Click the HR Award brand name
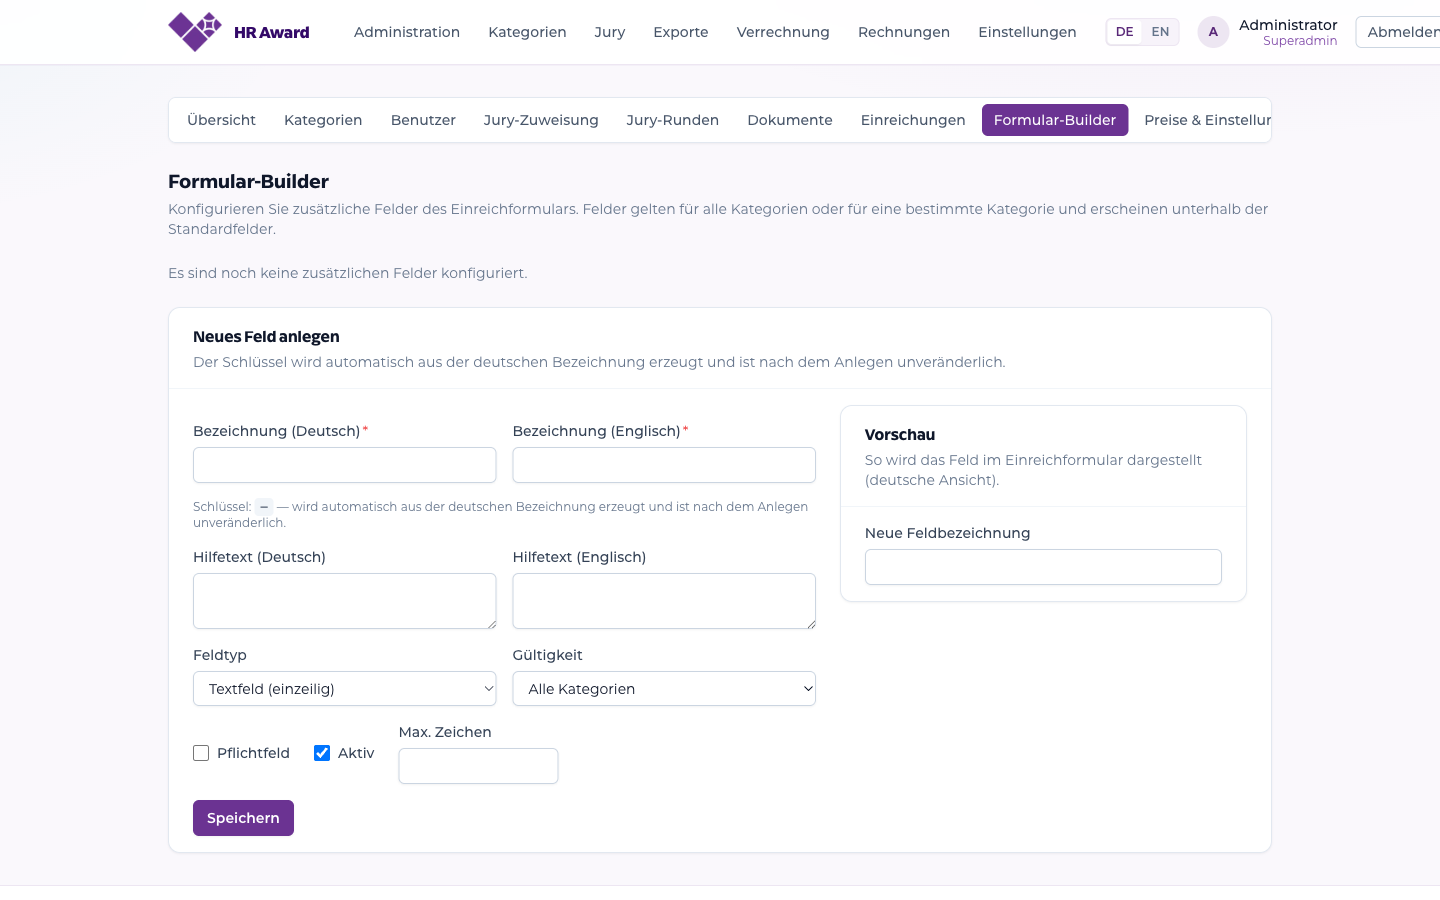The image size is (1440, 900). [272, 32]
